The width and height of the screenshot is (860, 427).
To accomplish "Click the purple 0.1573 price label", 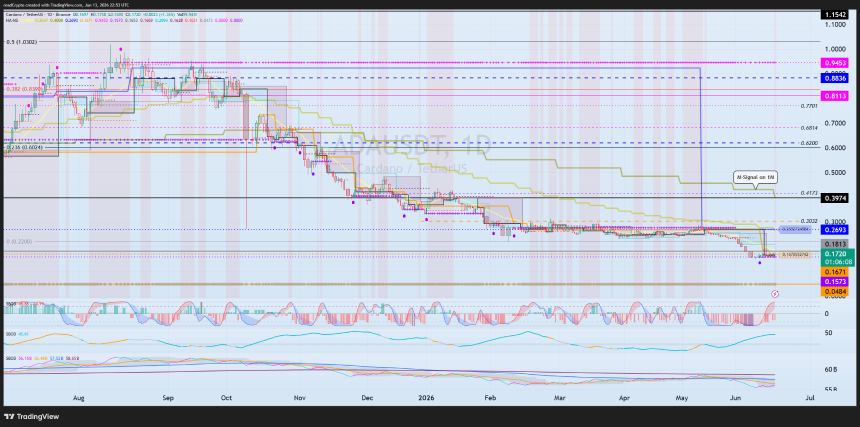I will pos(835,281).
